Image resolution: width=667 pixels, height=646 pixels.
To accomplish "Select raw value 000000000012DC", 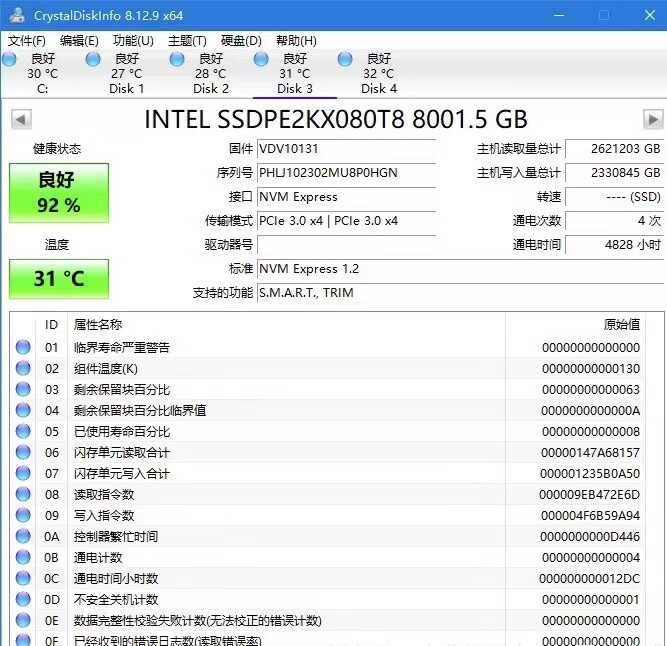I will pyautogui.click(x=590, y=578).
